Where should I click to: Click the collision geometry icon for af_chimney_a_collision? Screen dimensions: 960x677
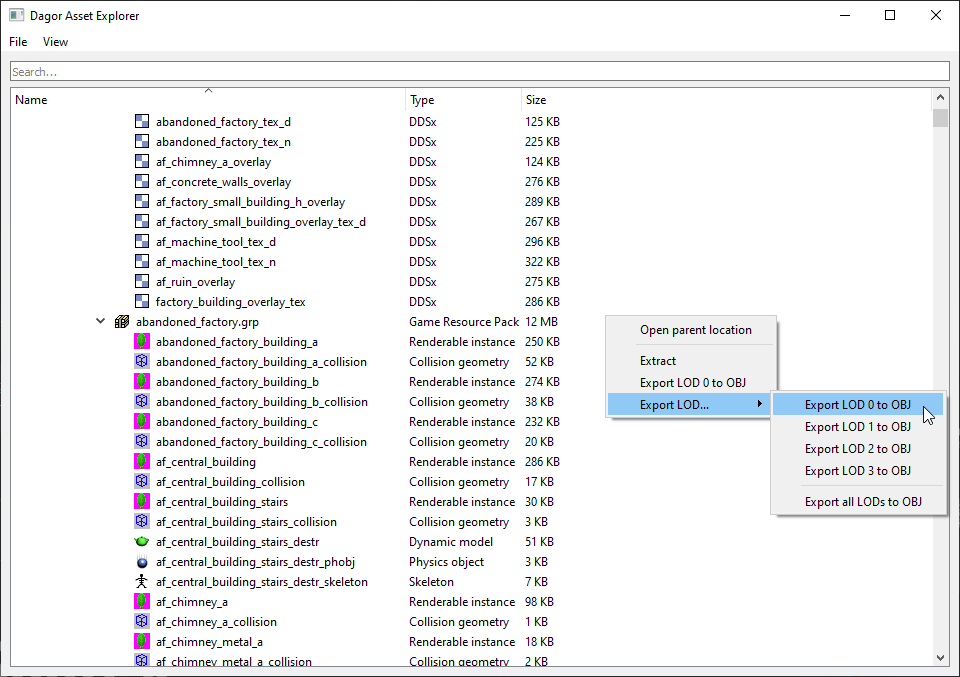(x=140, y=621)
